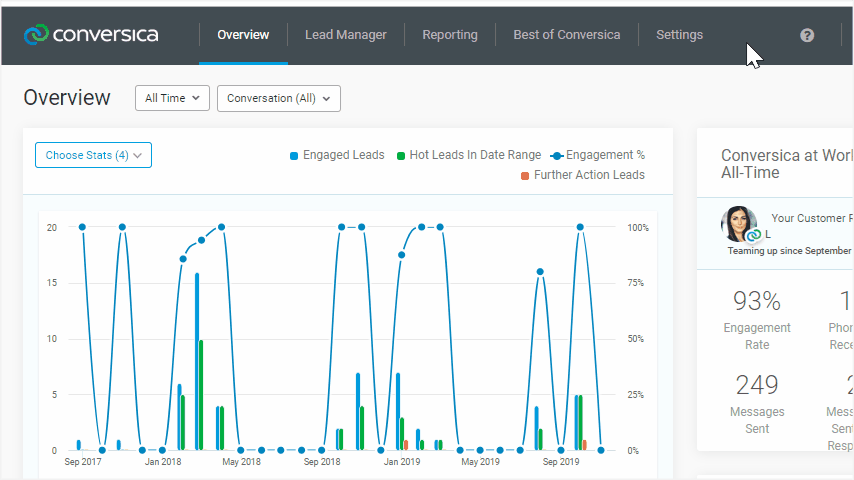Switch to the Overview tab
The width and height of the screenshot is (854, 480).
[243, 35]
